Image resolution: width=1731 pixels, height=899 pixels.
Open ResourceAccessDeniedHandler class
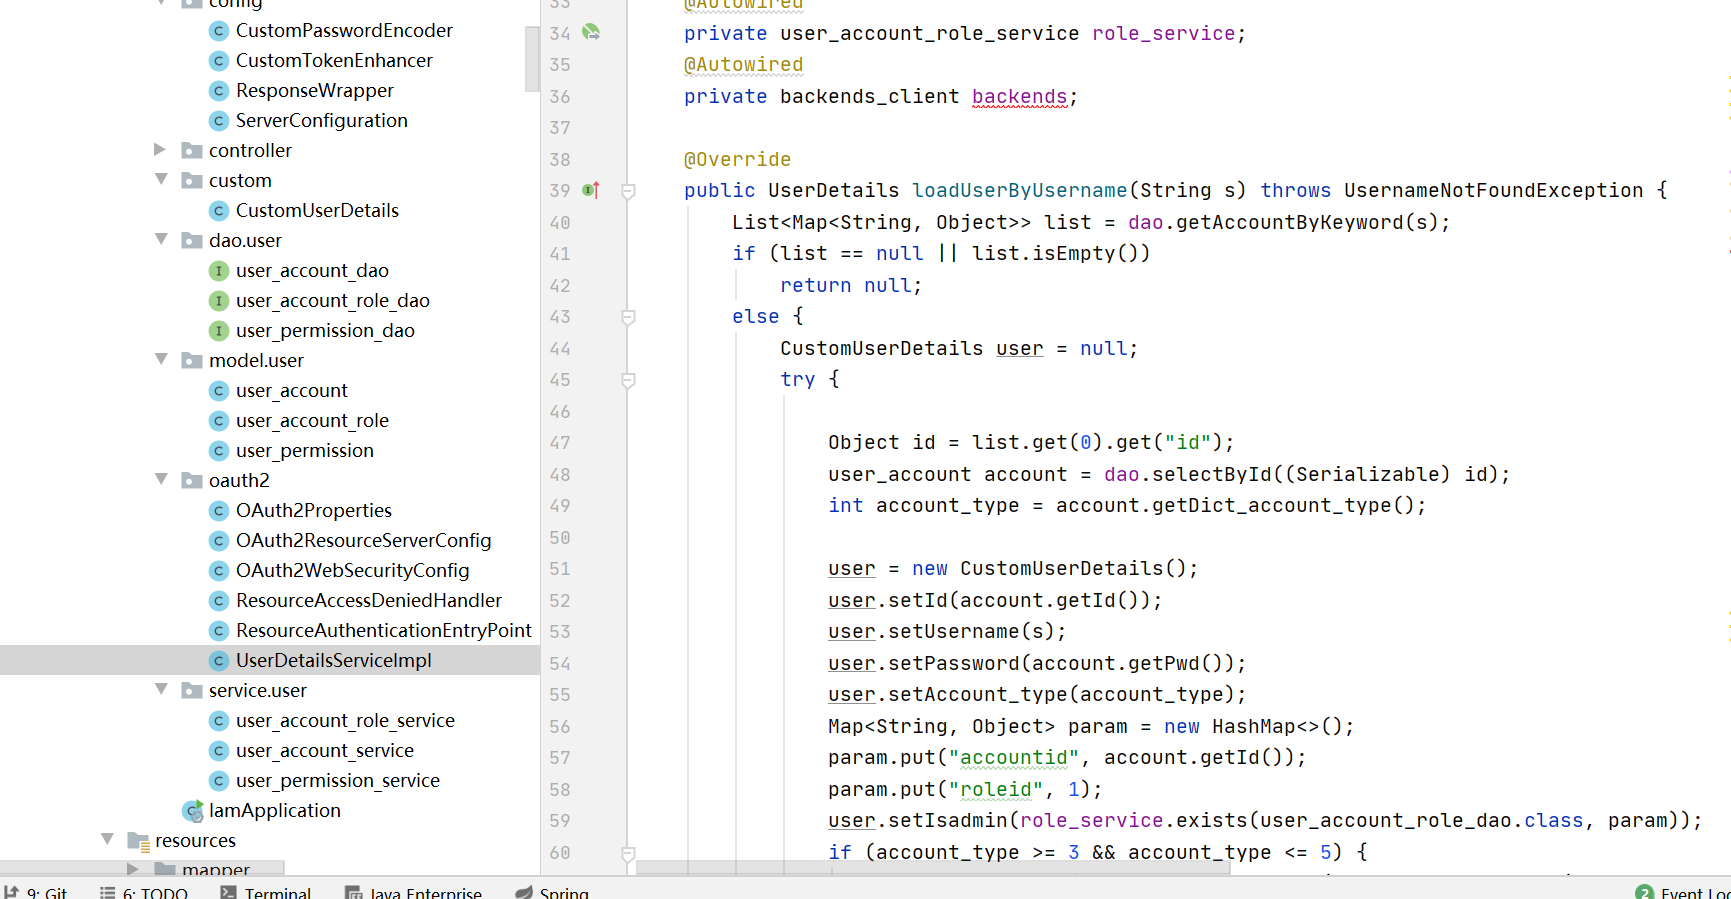pyautogui.click(x=369, y=601)
